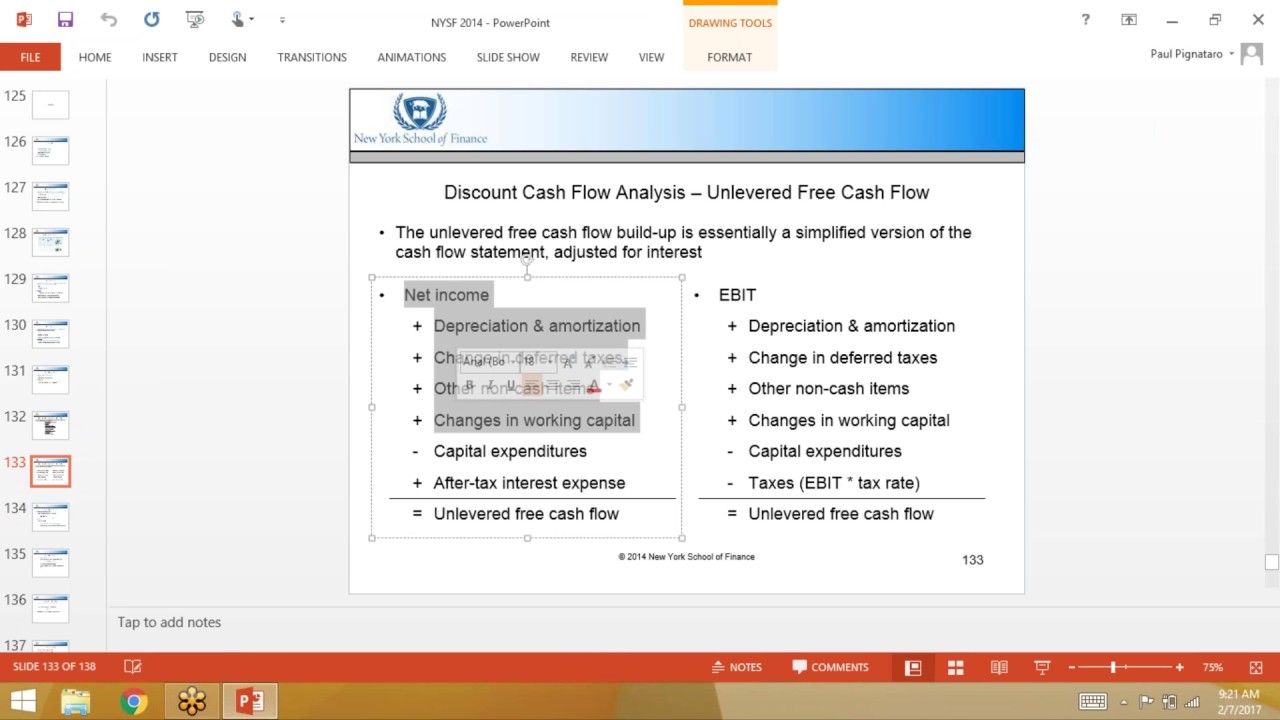Click the user account picture icon

pyautogui.click(x=1251, y=54)
